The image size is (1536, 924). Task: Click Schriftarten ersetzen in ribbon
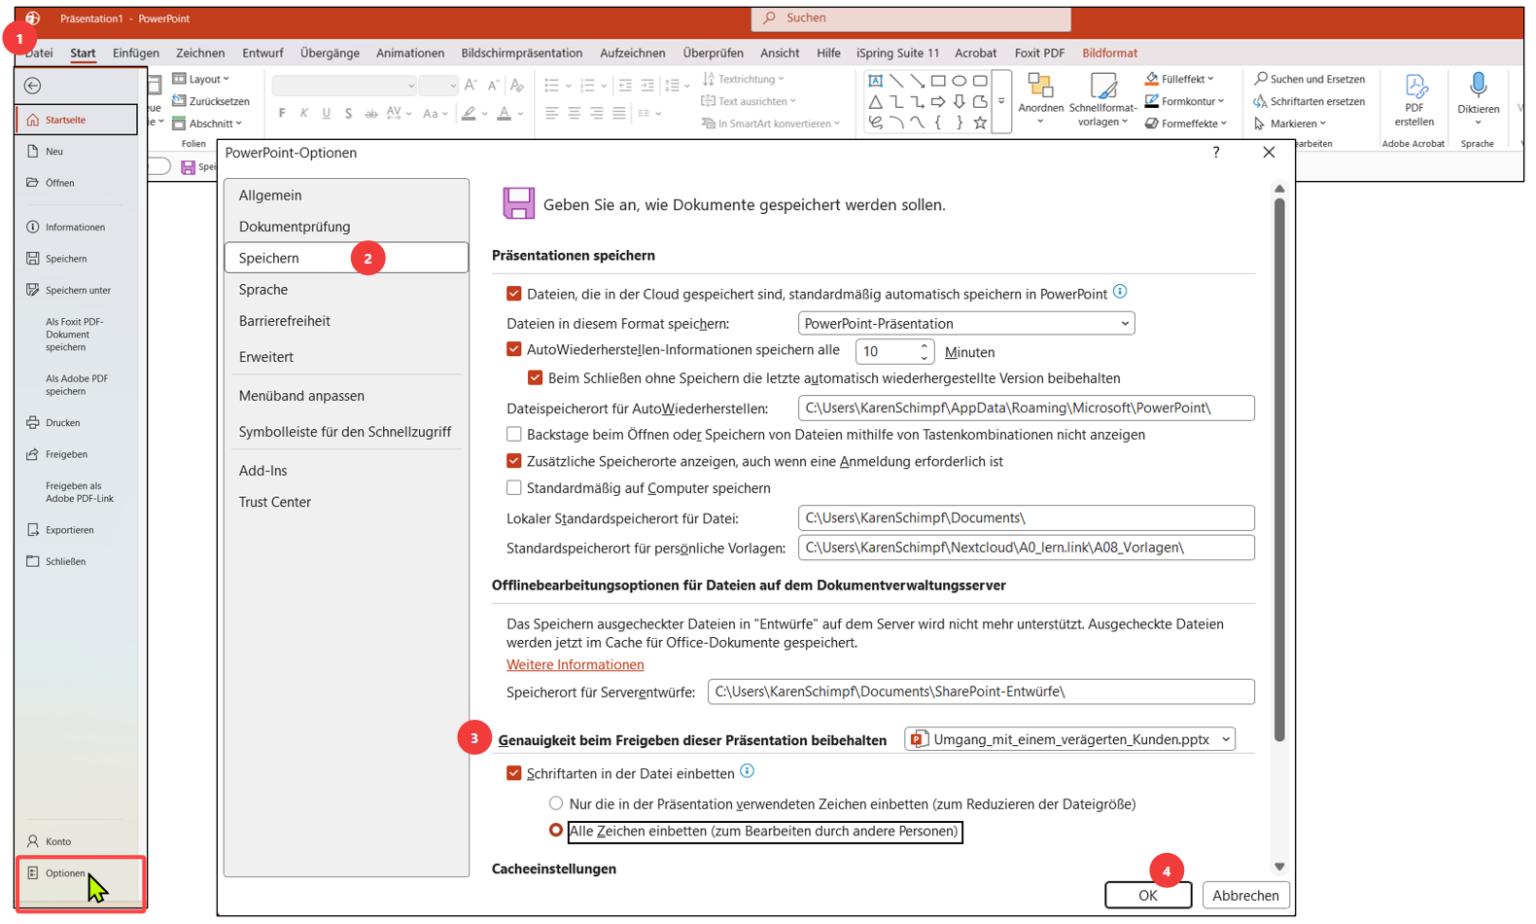[x=1310, y=101]
